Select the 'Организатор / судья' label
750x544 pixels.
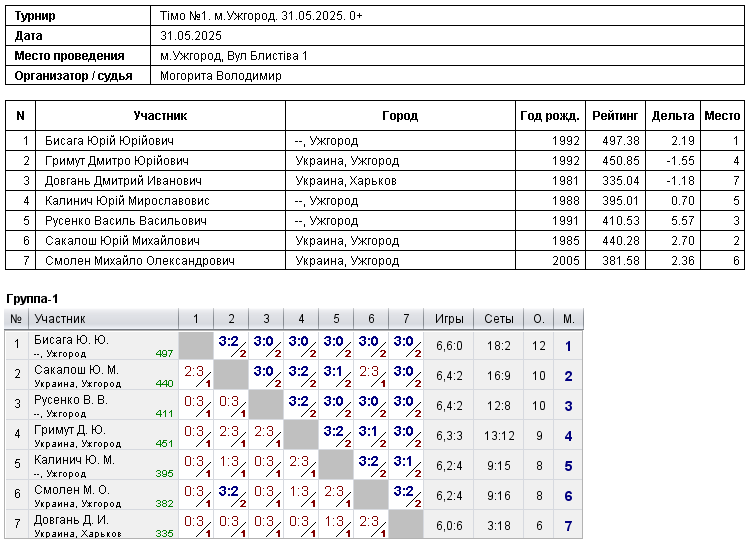pyautogui.click(x=73, y=76)
